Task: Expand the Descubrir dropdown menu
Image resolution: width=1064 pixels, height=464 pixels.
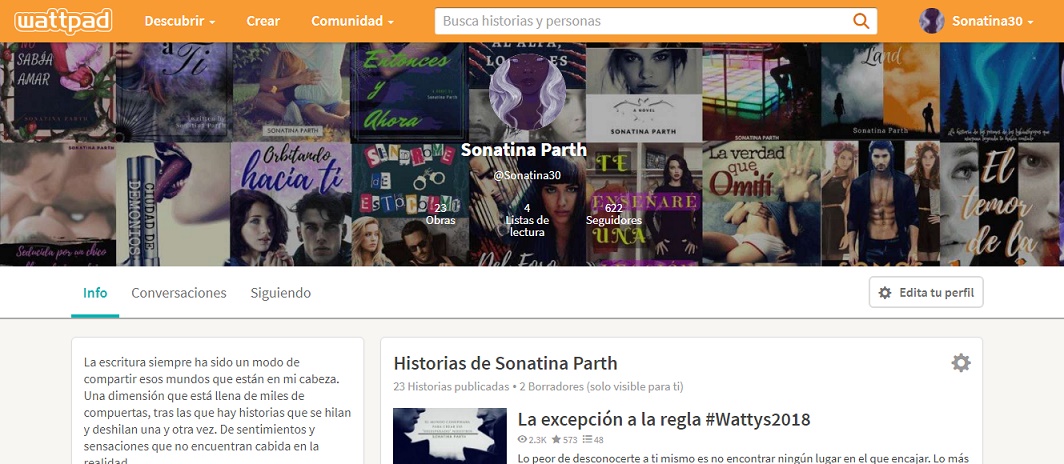Action: click(180, 21)
